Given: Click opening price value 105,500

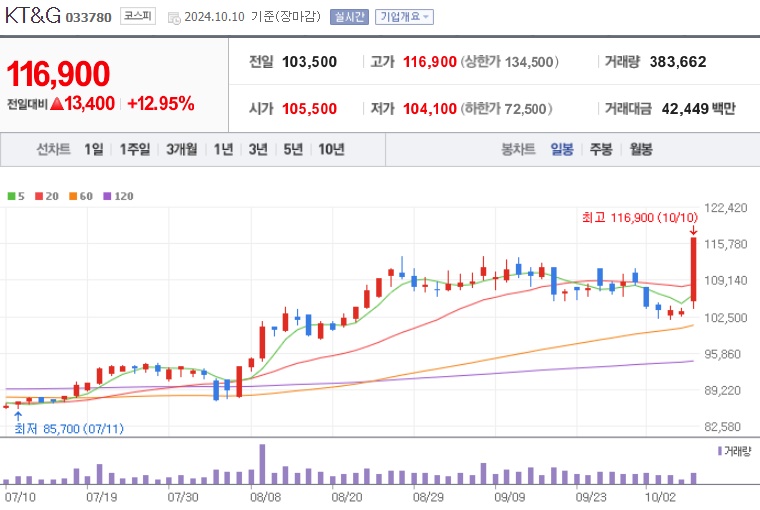Looking at the screenshot, I should 309,109.
